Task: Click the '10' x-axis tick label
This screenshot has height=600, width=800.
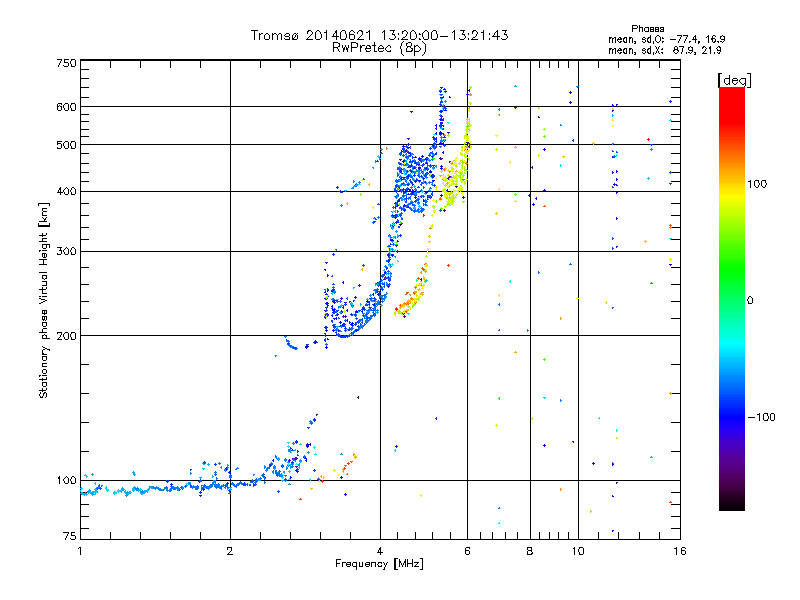Action: coord(578,551)
